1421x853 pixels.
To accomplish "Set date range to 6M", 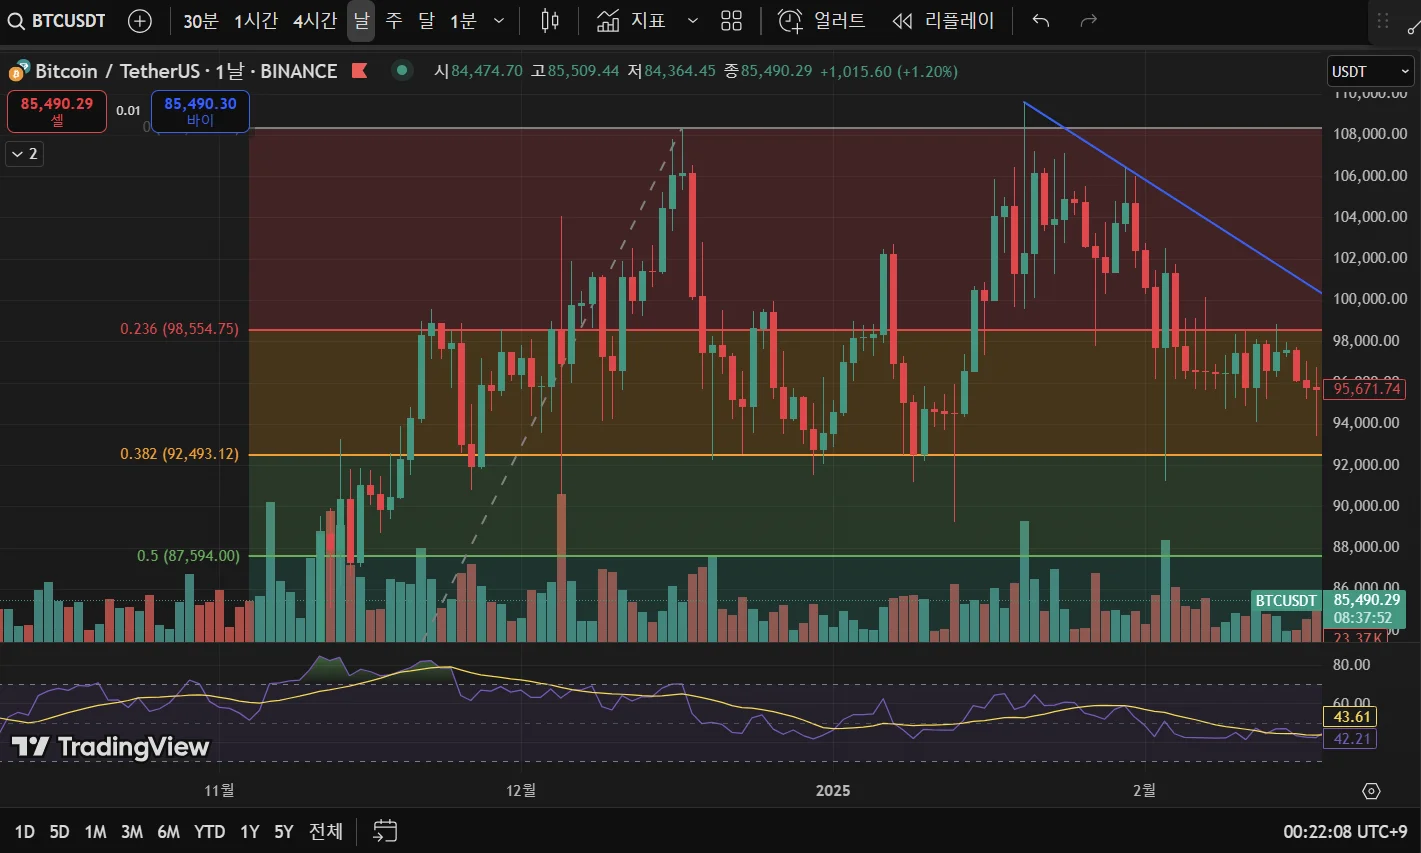I will pos(168,832).
